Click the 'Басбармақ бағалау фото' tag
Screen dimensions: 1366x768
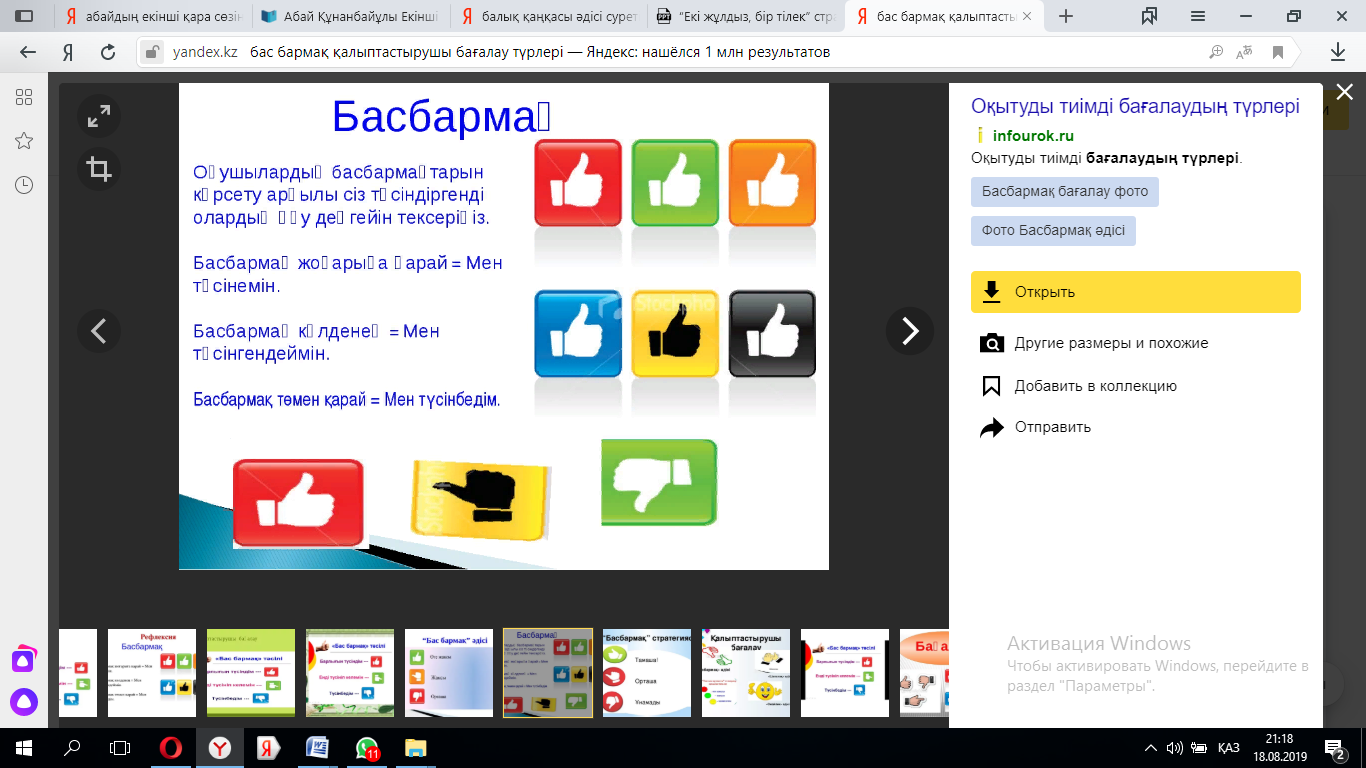coord(1065,192)
